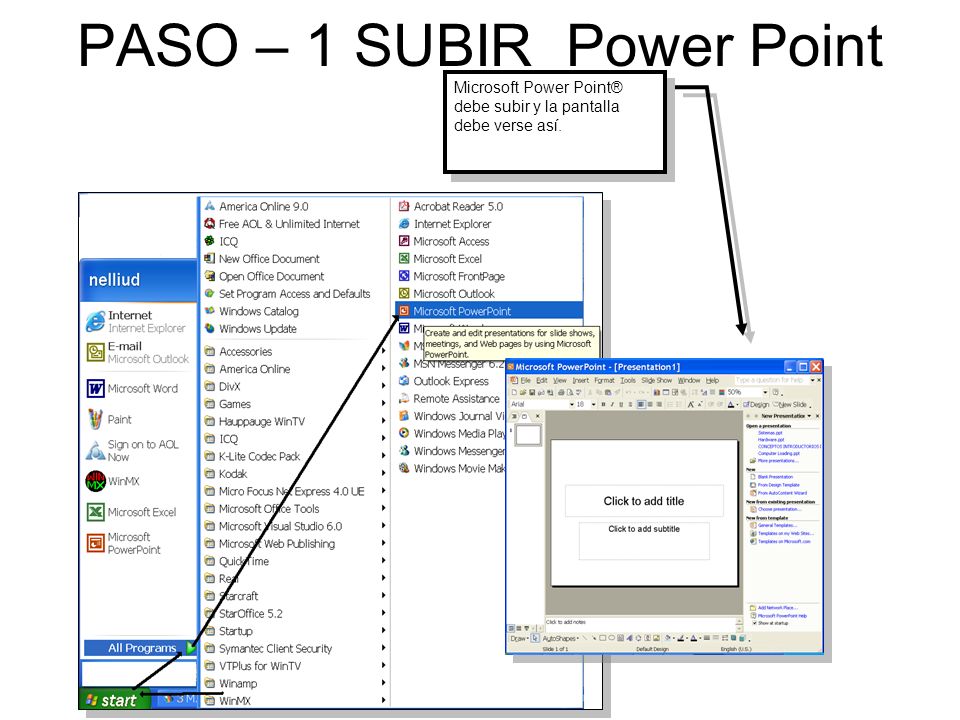The width and height of the screenshot is (960, 720).
Task: Select slide 1 thumbnail in PowerPoint pane
Action: point(528,435)
